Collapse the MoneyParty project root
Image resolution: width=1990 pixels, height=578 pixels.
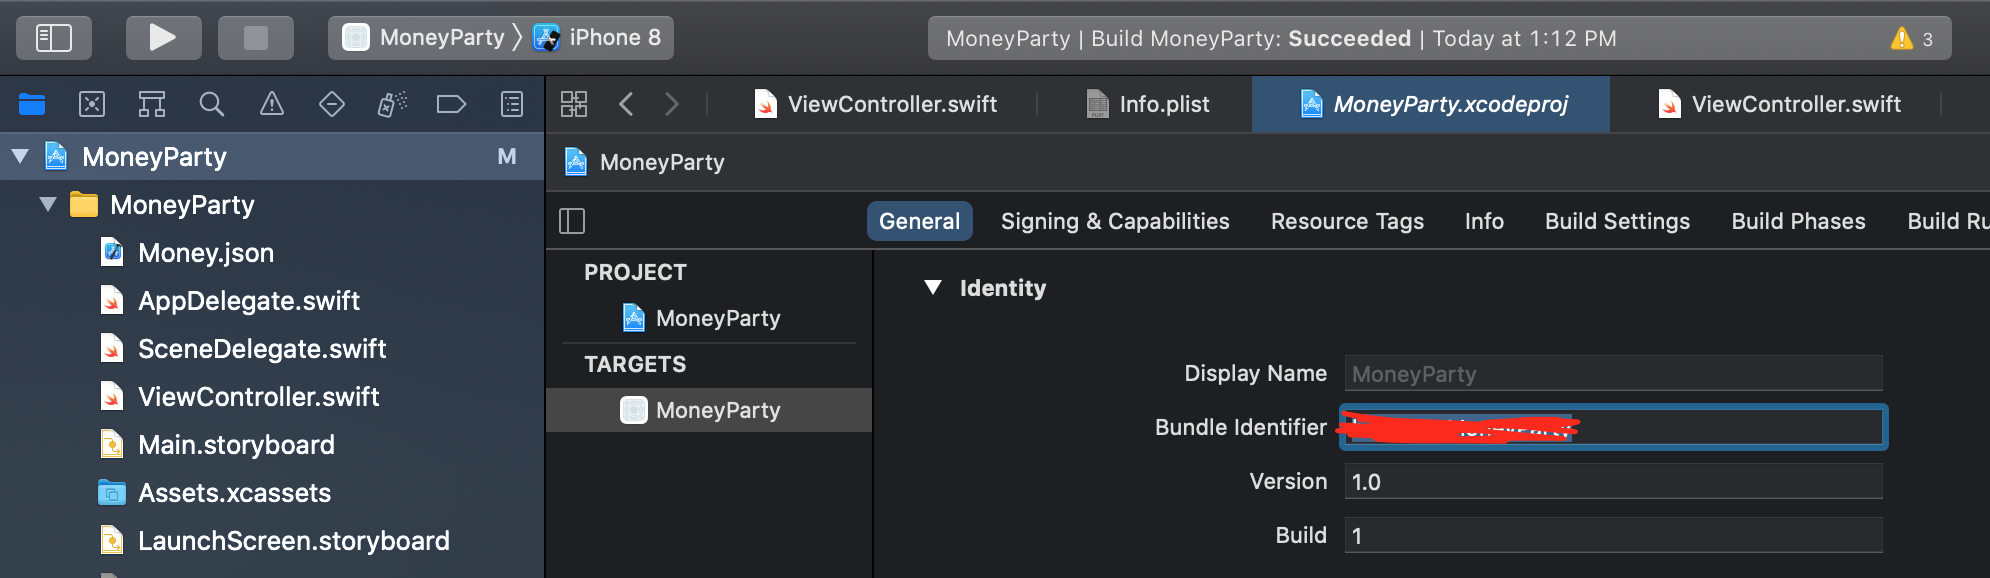(x=20, y=157)
